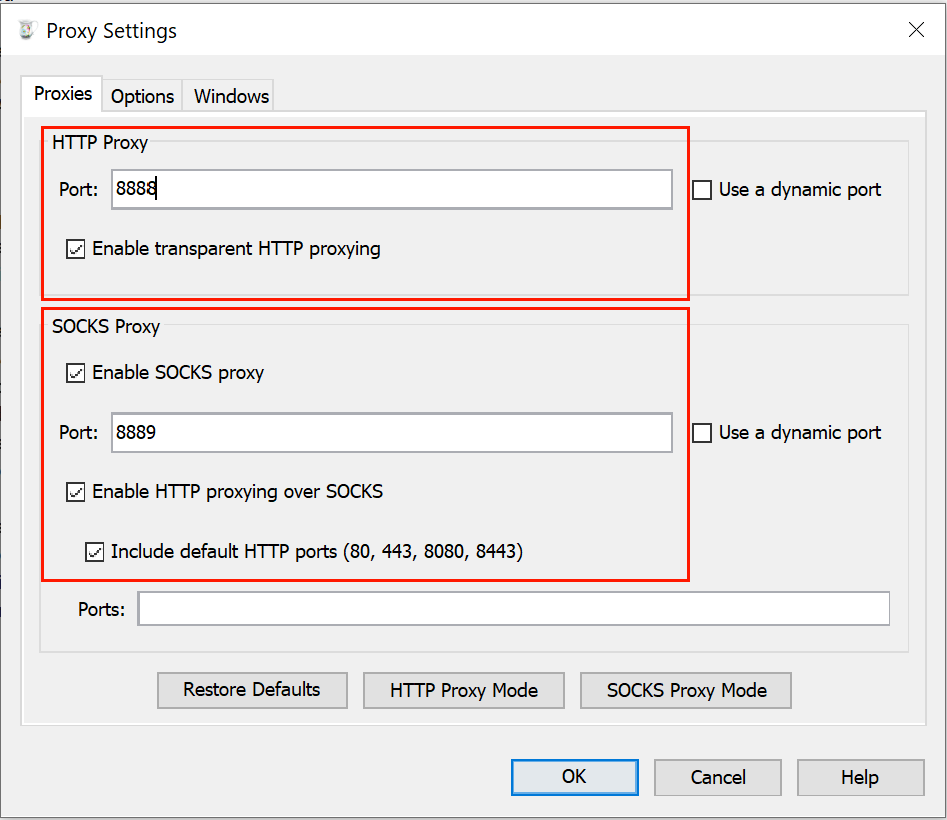The width and height of the screenshot is (947, 820).
Task: Click the HTTP Proxy port field
Action: point(391,189)
